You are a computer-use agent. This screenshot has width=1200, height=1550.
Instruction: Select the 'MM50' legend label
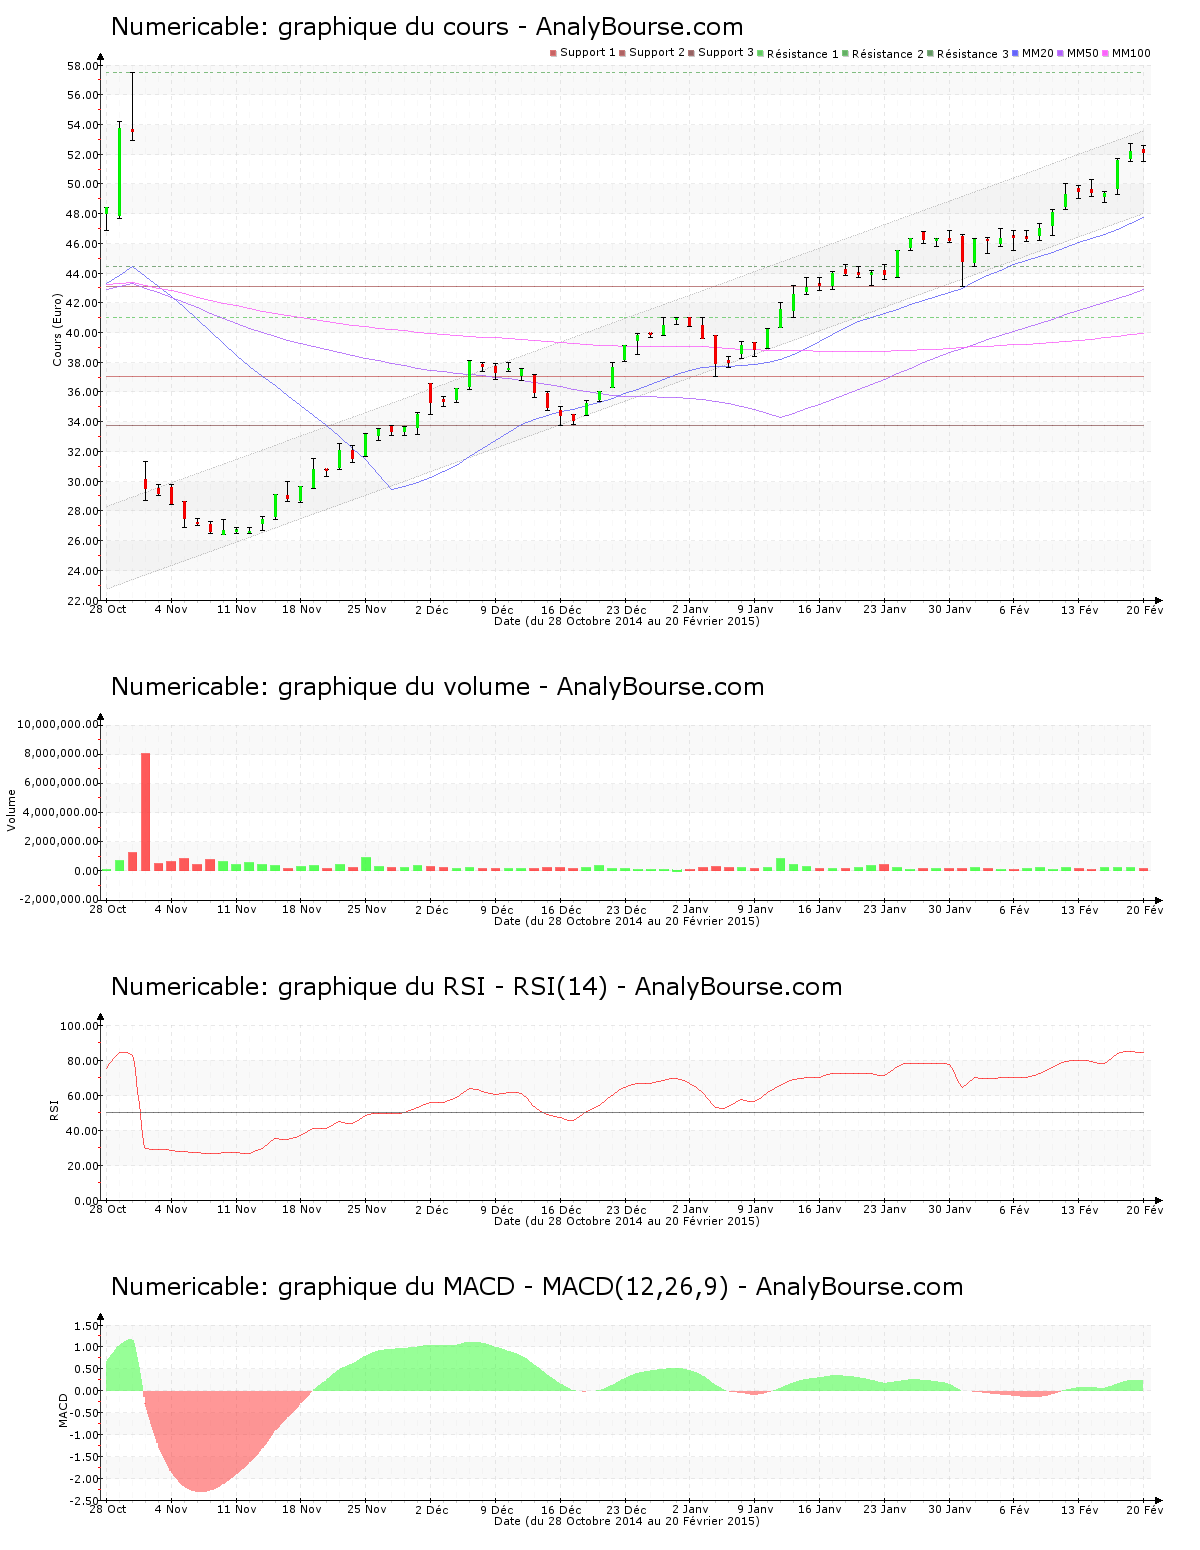(1083, 53)
